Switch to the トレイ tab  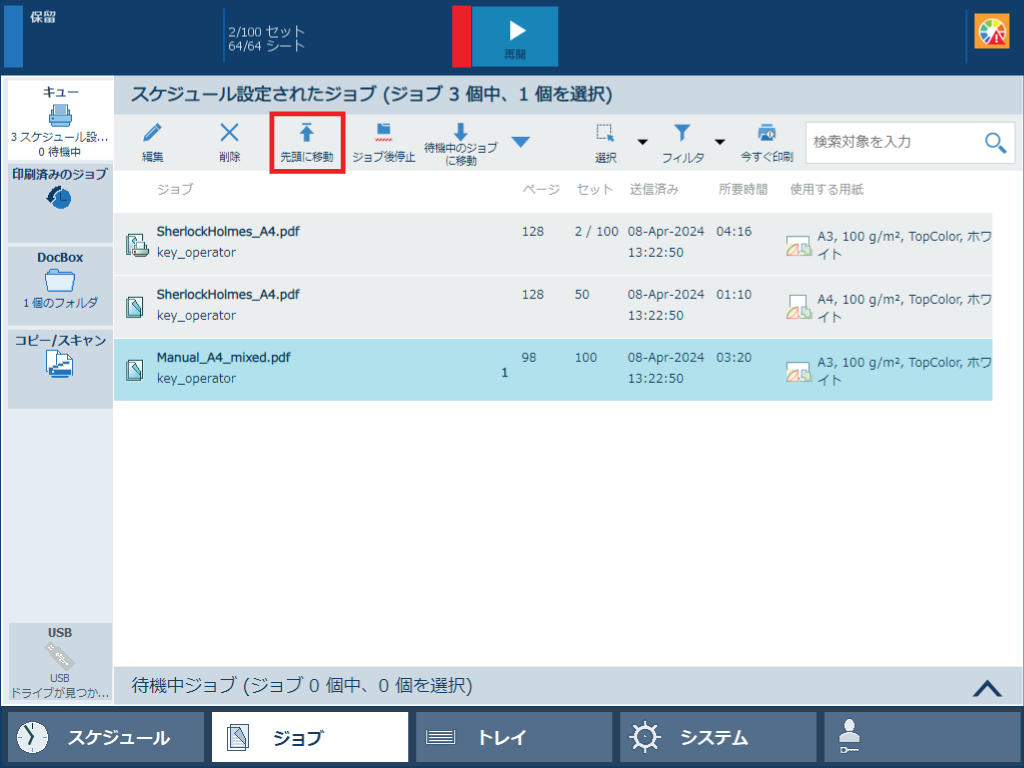(x=513, y=738)
